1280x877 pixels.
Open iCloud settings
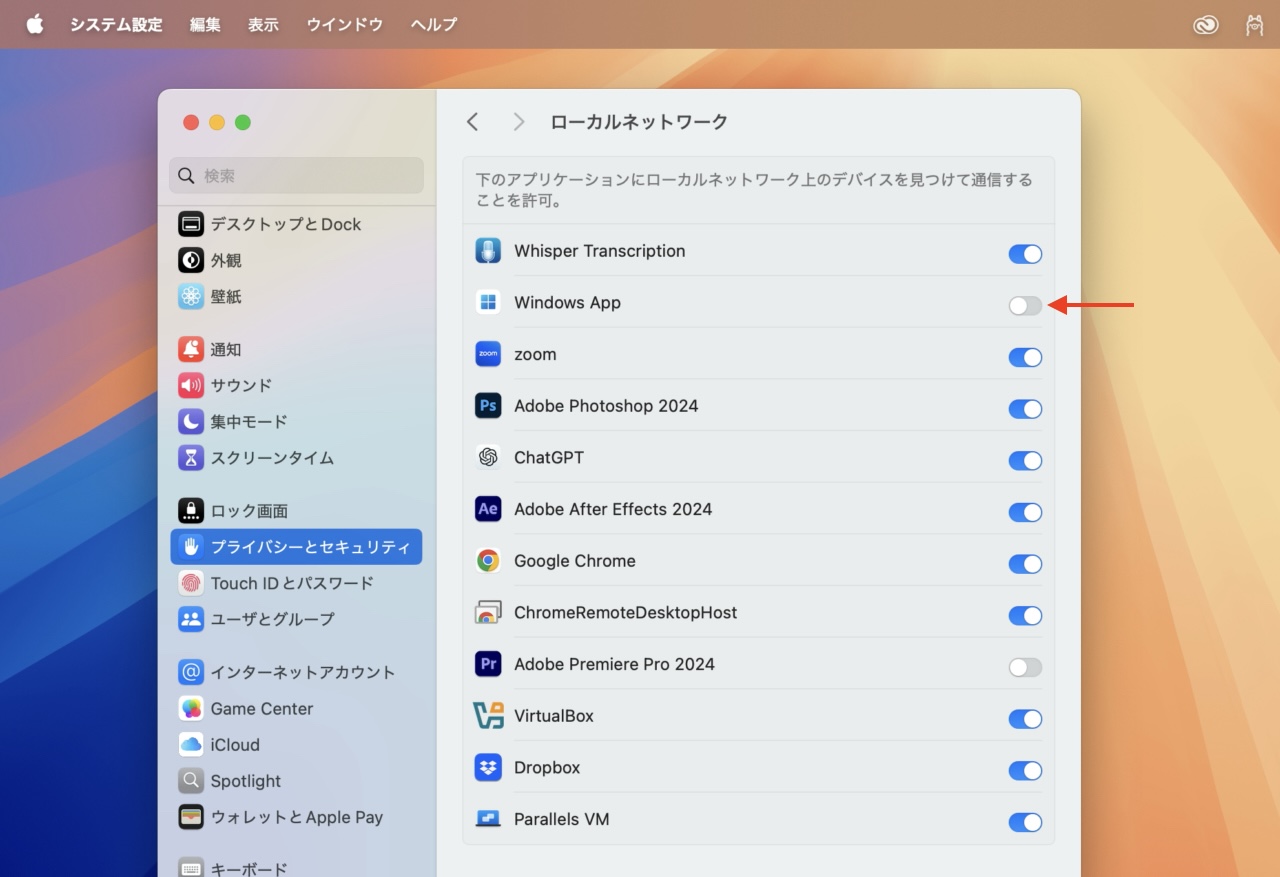[296, 744]
